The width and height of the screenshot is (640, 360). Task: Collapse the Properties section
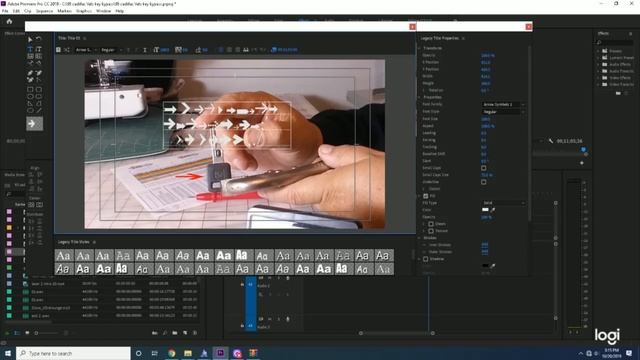click(420, 97)
